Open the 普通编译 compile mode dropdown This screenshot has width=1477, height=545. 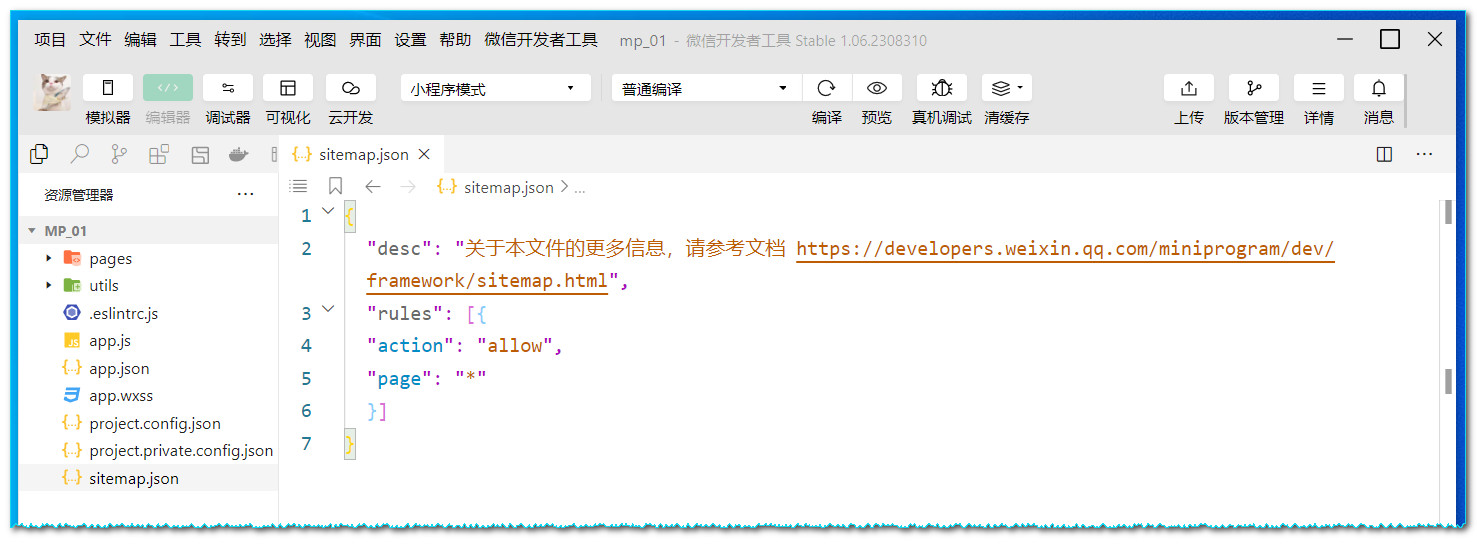point(706,88)
